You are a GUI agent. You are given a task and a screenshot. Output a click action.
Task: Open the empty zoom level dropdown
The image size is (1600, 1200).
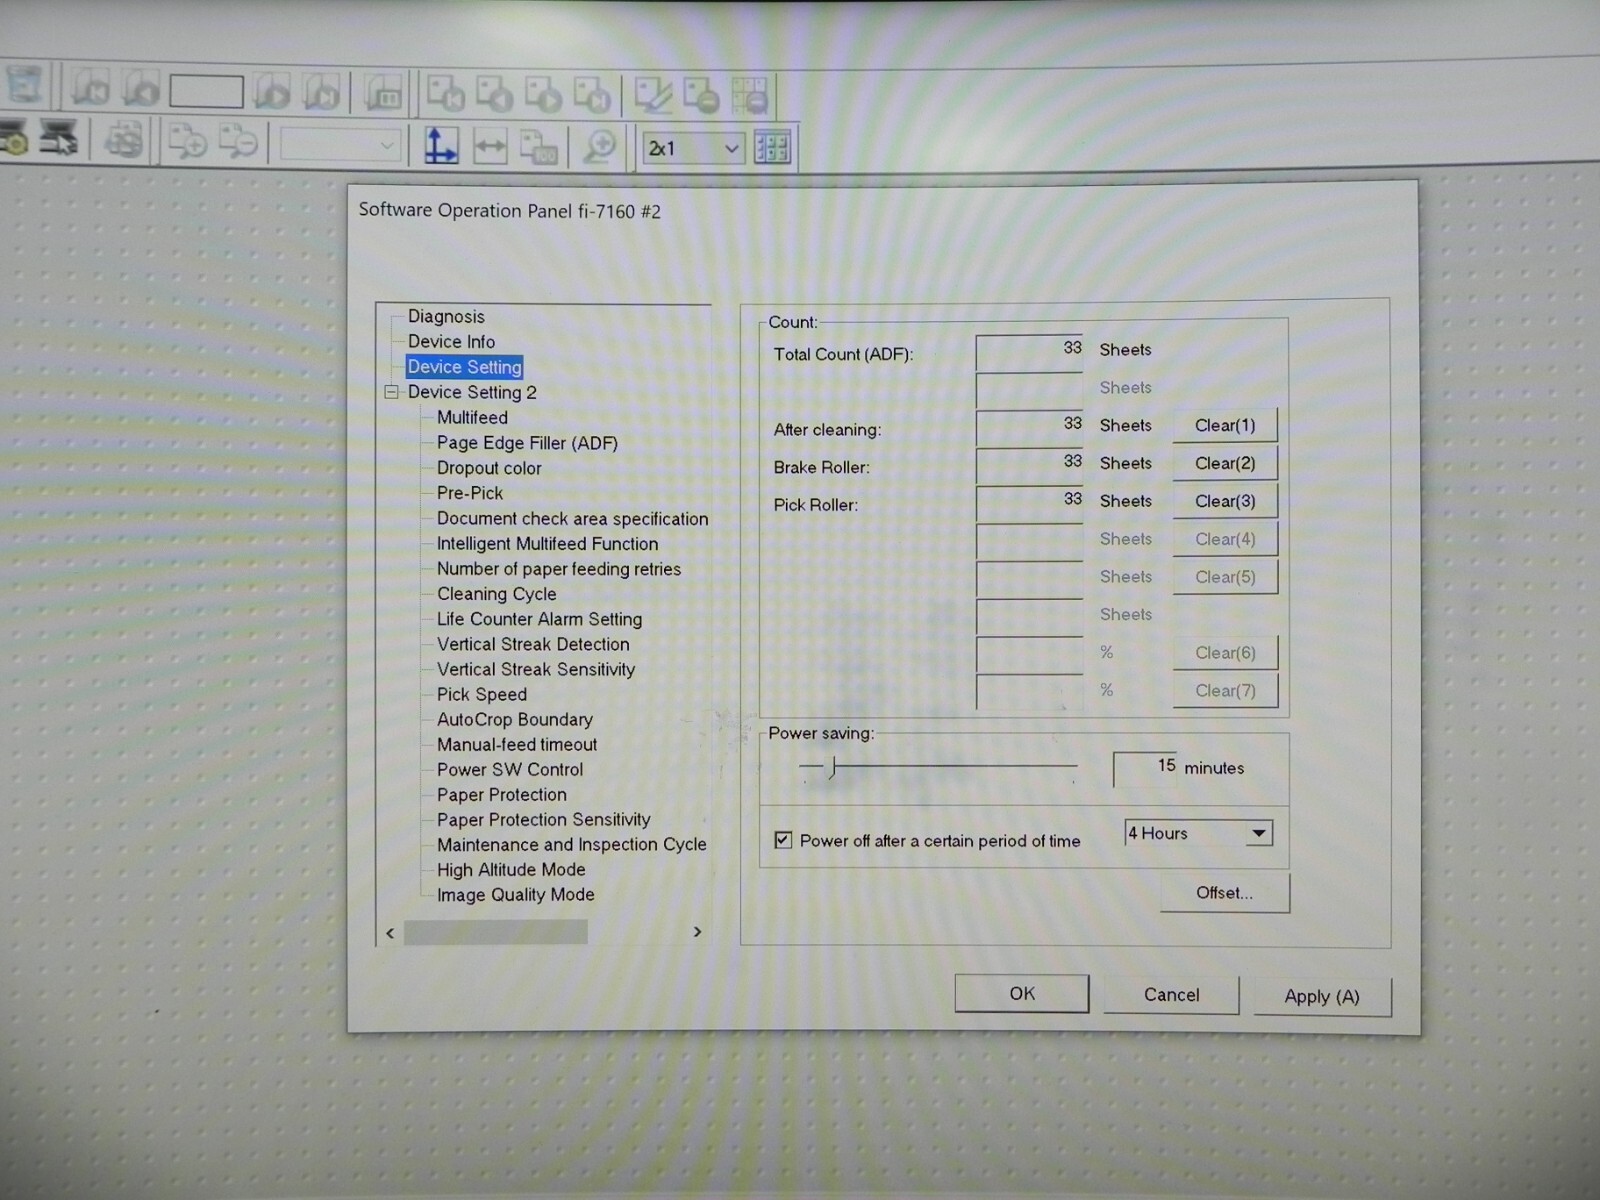click(x=340, y=145)
